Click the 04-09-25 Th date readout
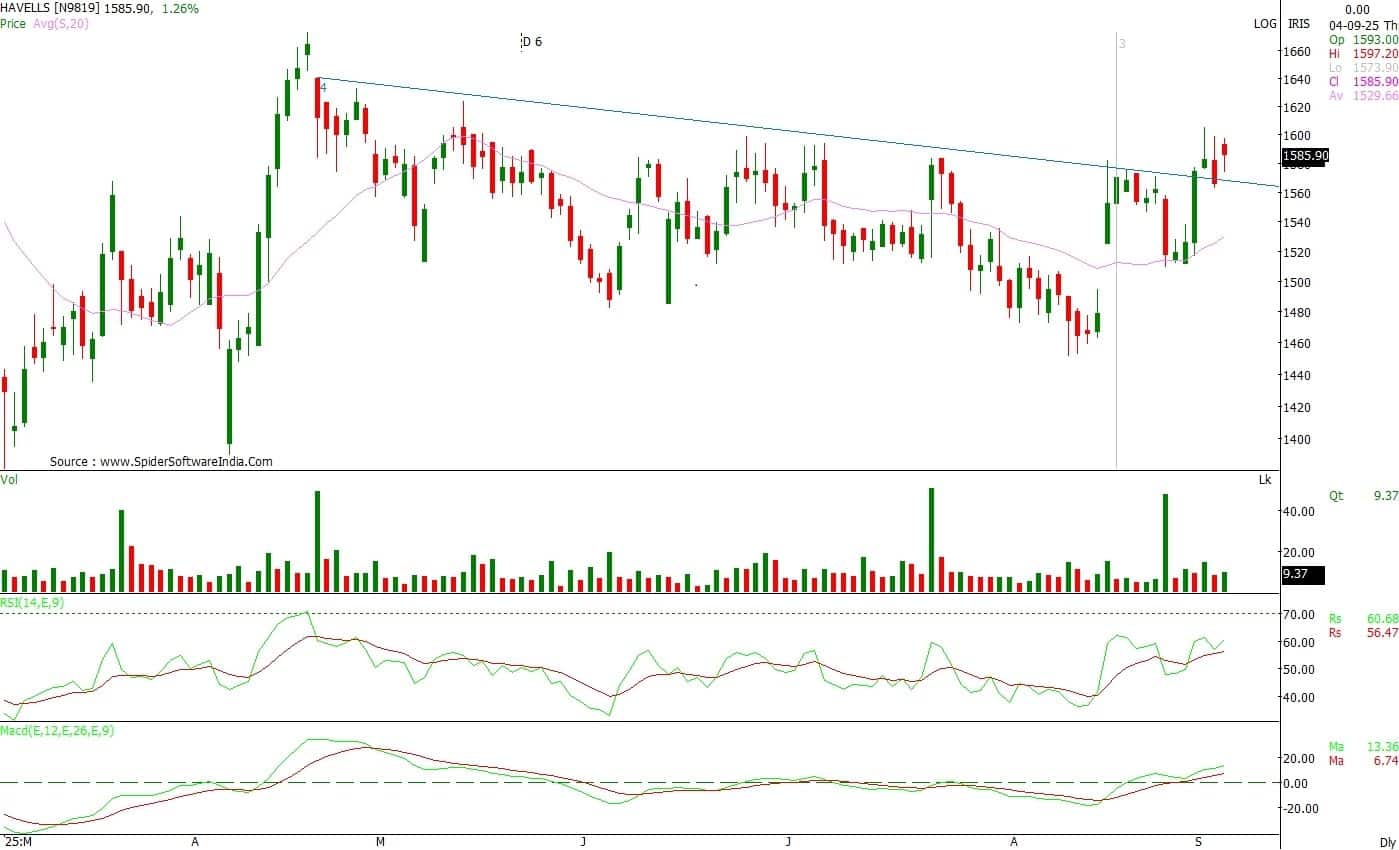Viewport: 1399px width, 850px height. click(x=1362, y=24)
